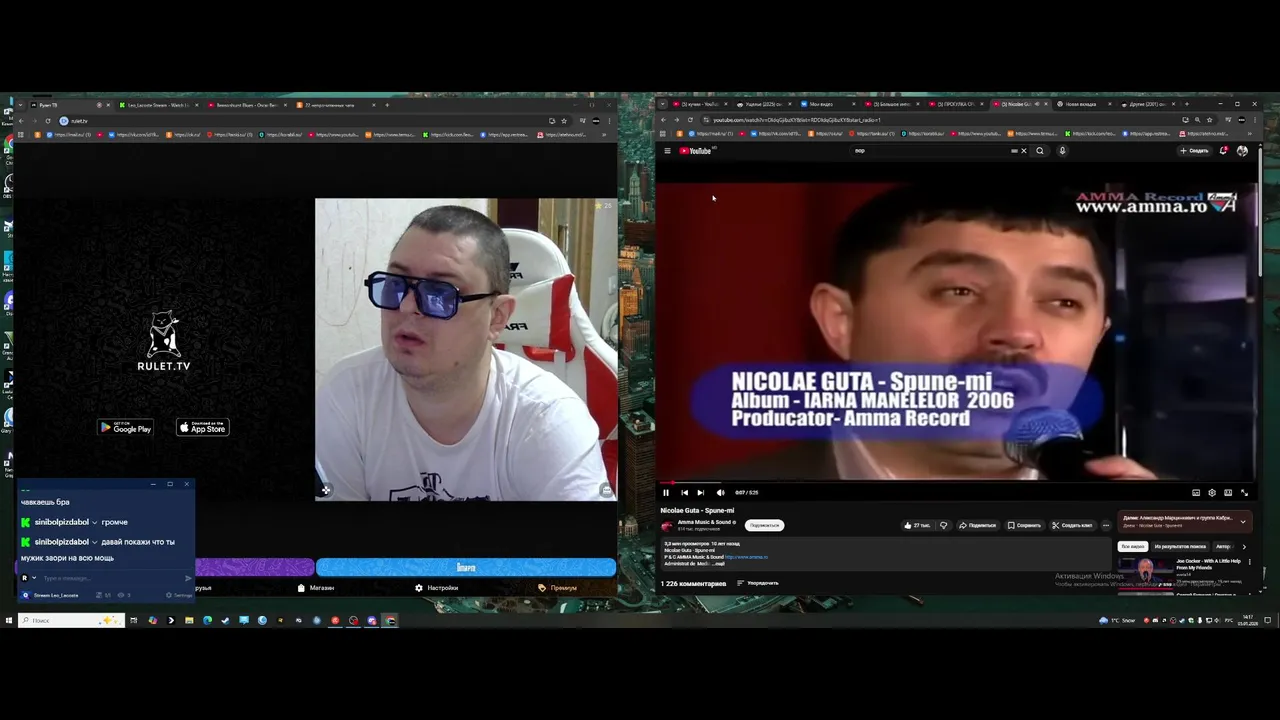Open Joe Cocker video thumbnail
Screen dimensions: 1280x720
(1145, 573)
